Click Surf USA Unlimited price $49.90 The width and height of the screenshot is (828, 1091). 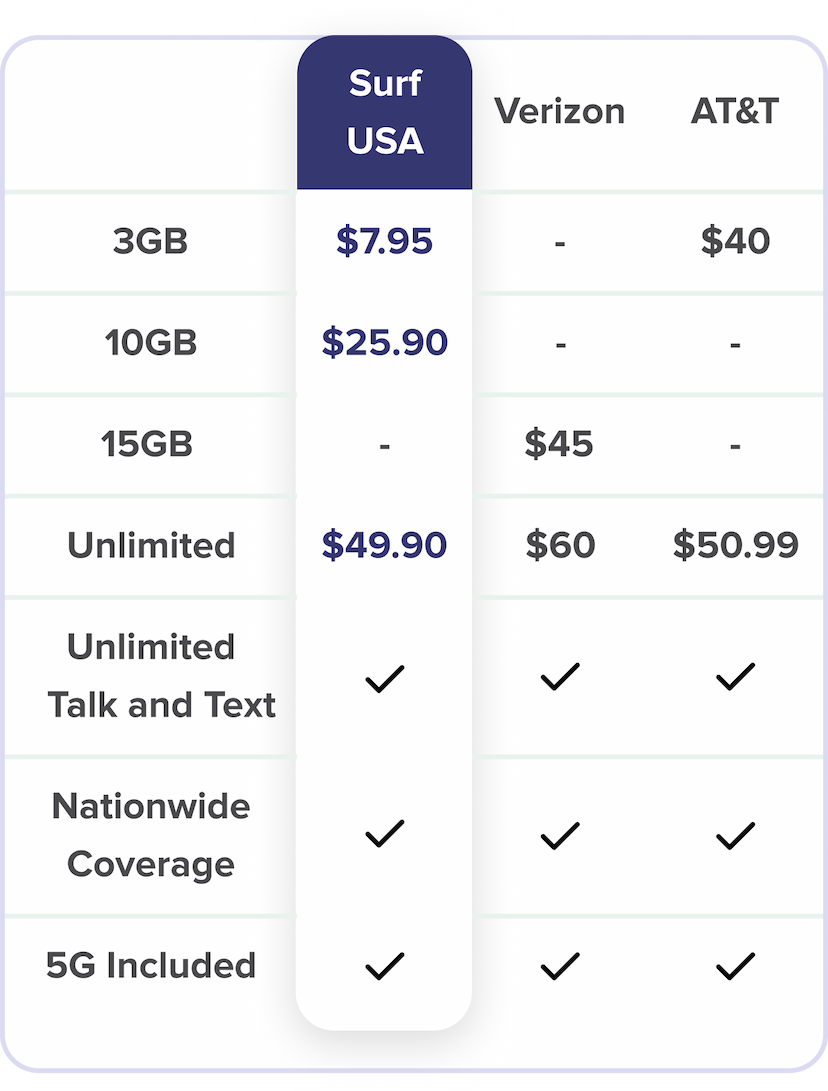384,545
